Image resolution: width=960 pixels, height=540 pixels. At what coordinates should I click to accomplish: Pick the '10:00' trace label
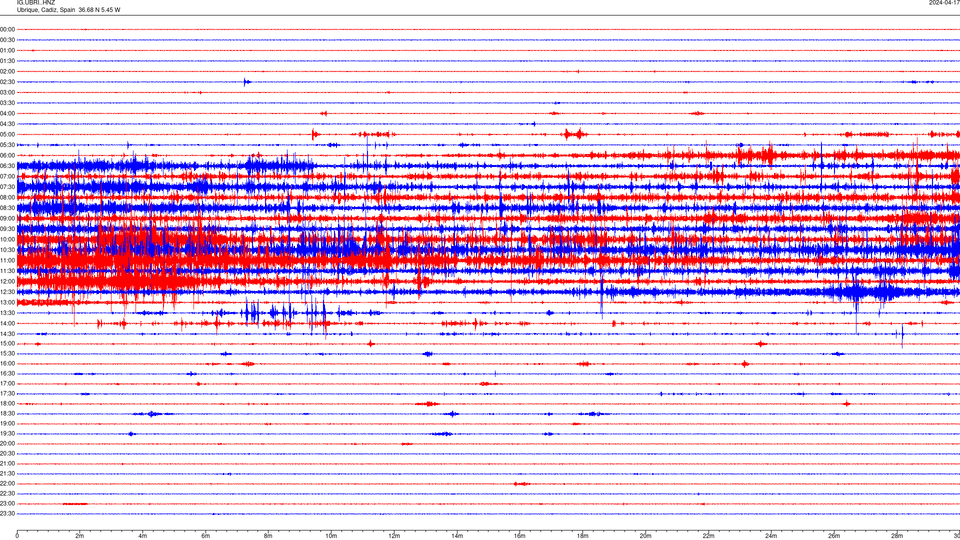(x=7, y=239)
